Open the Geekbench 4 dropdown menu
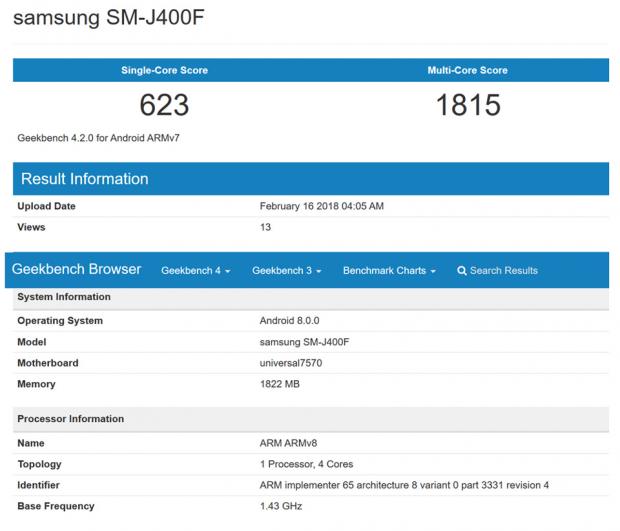 (195, 271)
